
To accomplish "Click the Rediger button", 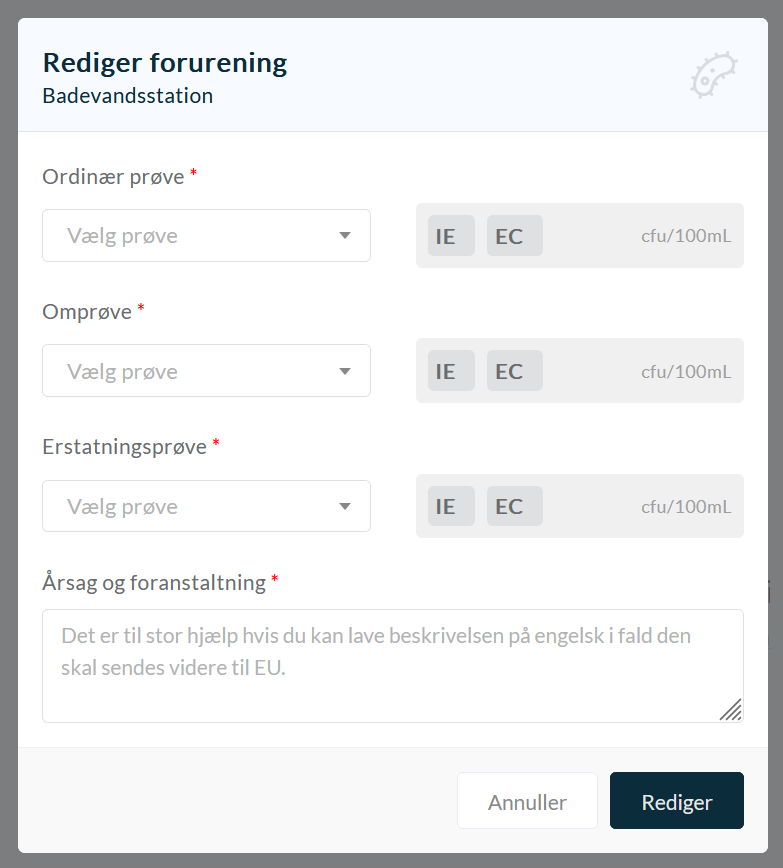I will (677, 800).
